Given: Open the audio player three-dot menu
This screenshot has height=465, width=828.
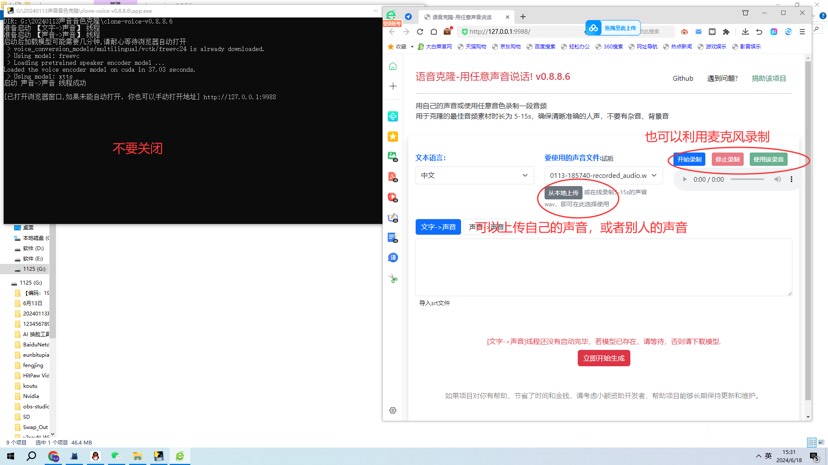Looking at the screenshot, I should pos(792,180).
